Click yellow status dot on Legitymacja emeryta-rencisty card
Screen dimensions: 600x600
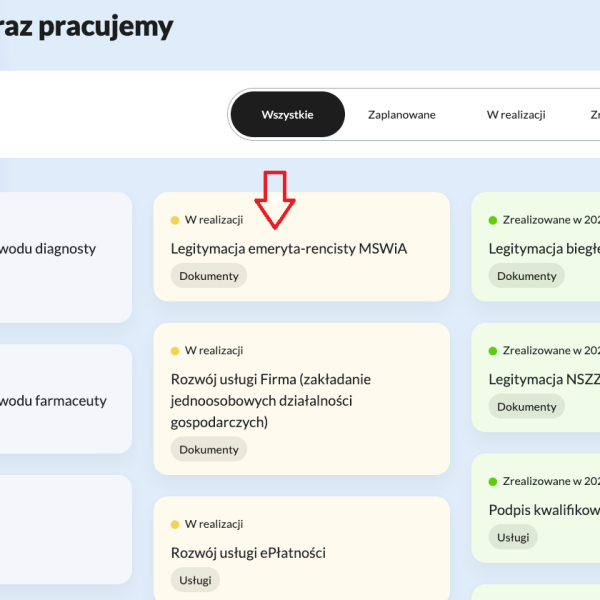(175, 220)
